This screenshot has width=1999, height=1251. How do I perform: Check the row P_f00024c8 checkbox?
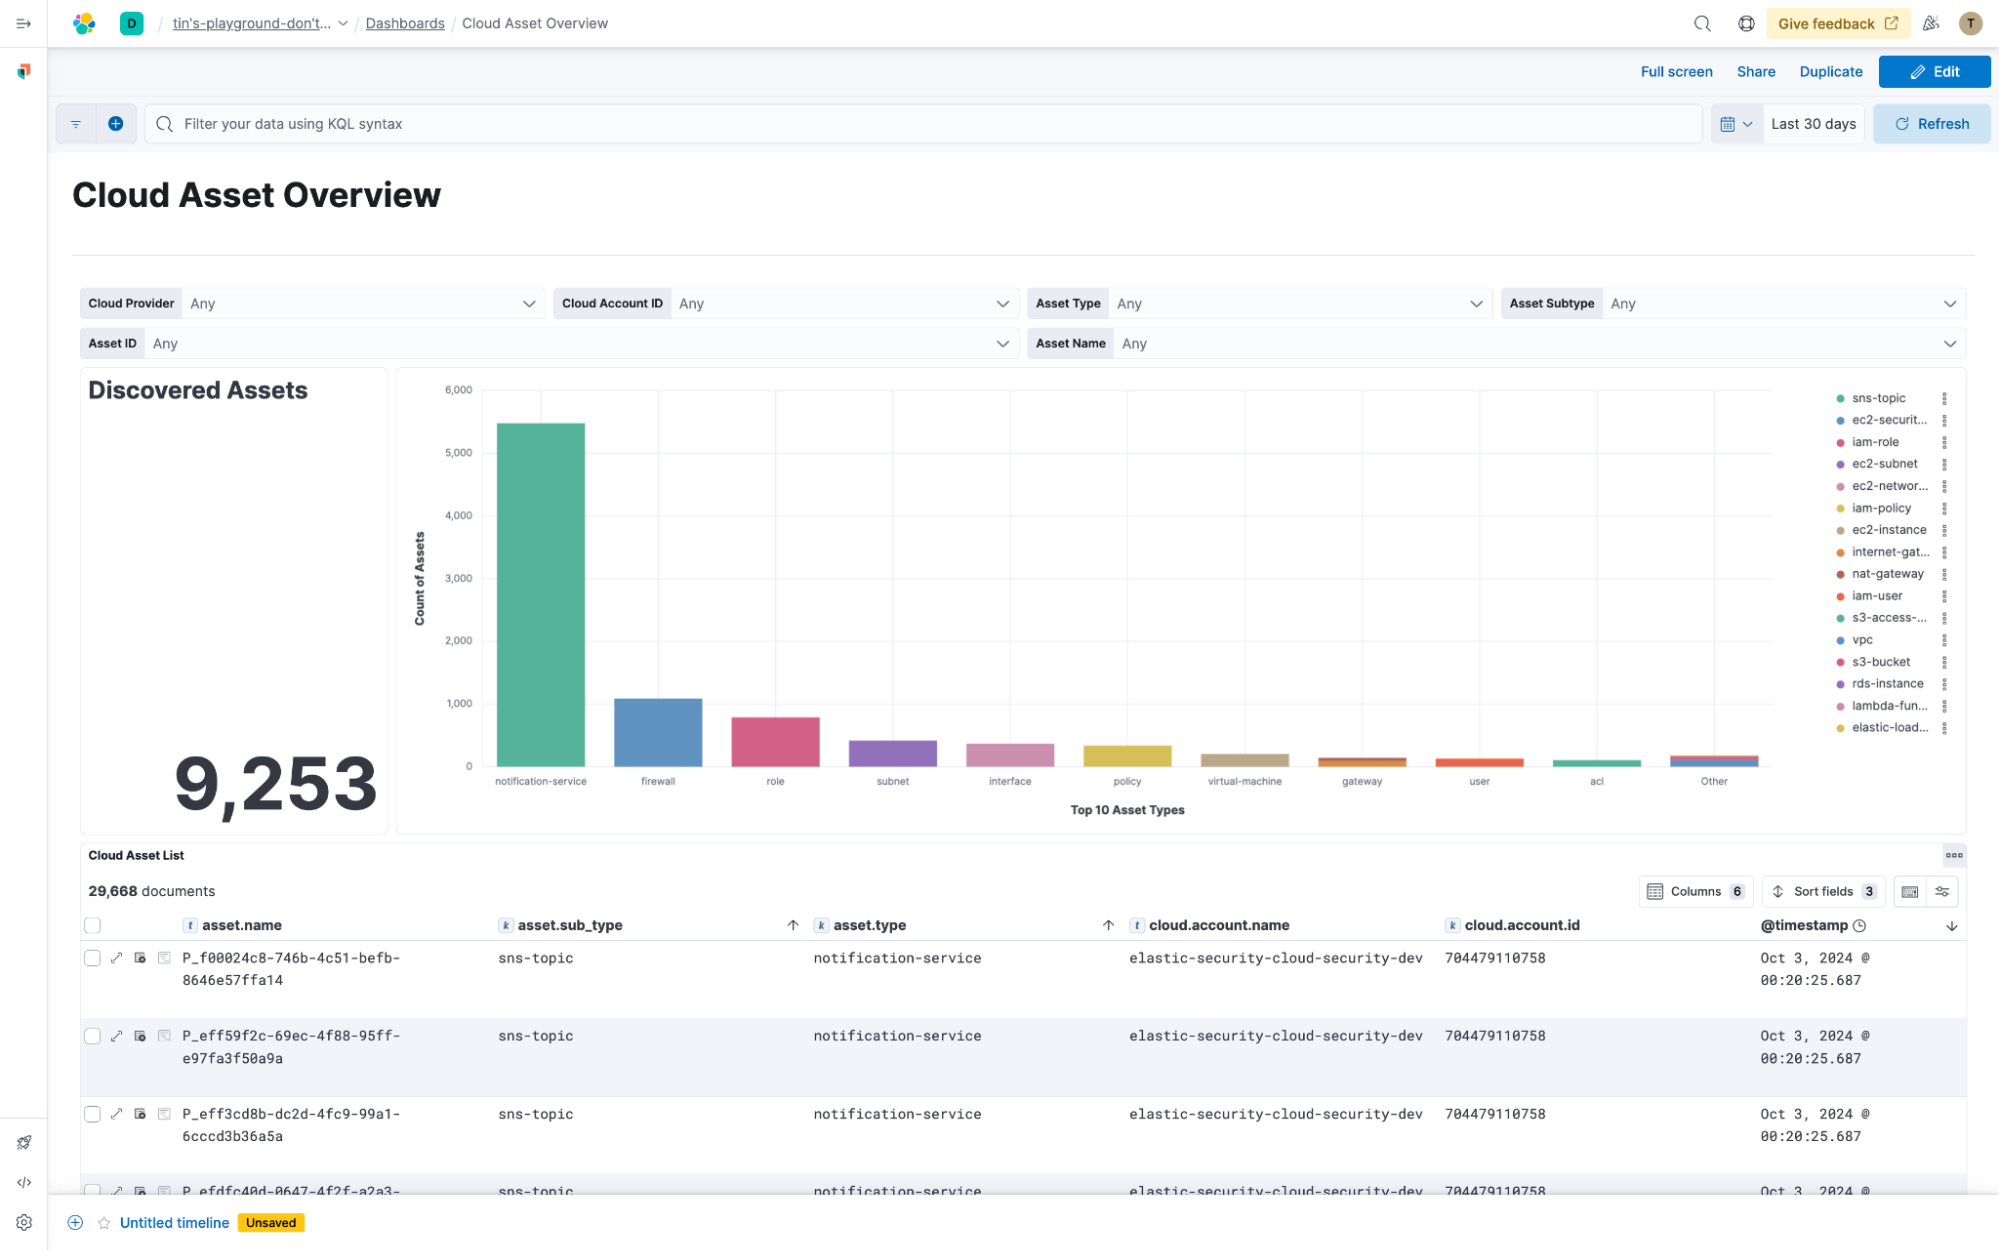tap(93, 958)
